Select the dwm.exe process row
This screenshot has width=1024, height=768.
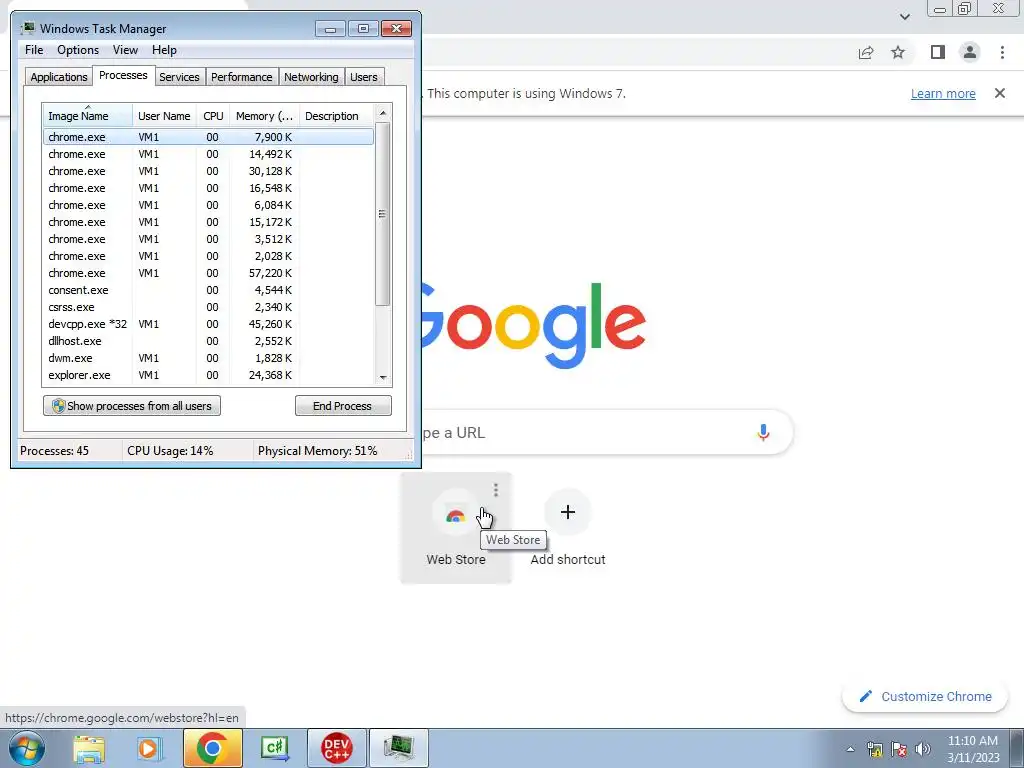pyautogui.click(x=208, y=358)
